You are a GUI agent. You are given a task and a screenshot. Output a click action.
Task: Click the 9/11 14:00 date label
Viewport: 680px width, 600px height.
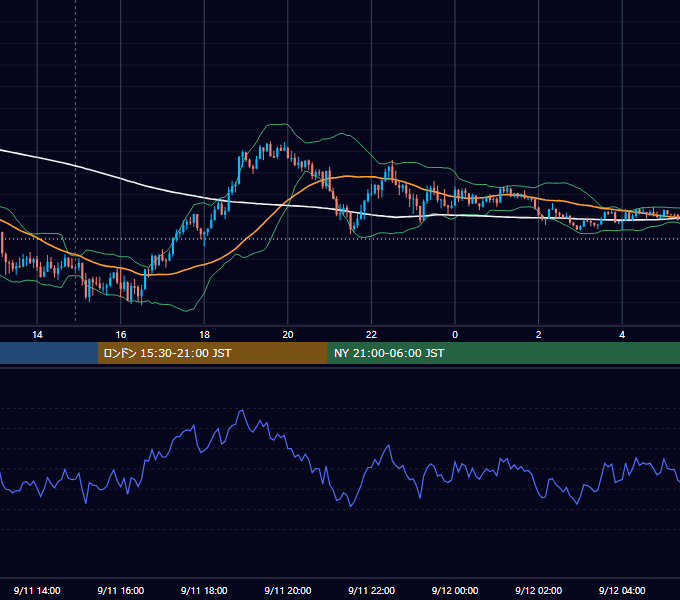point(37,590)
